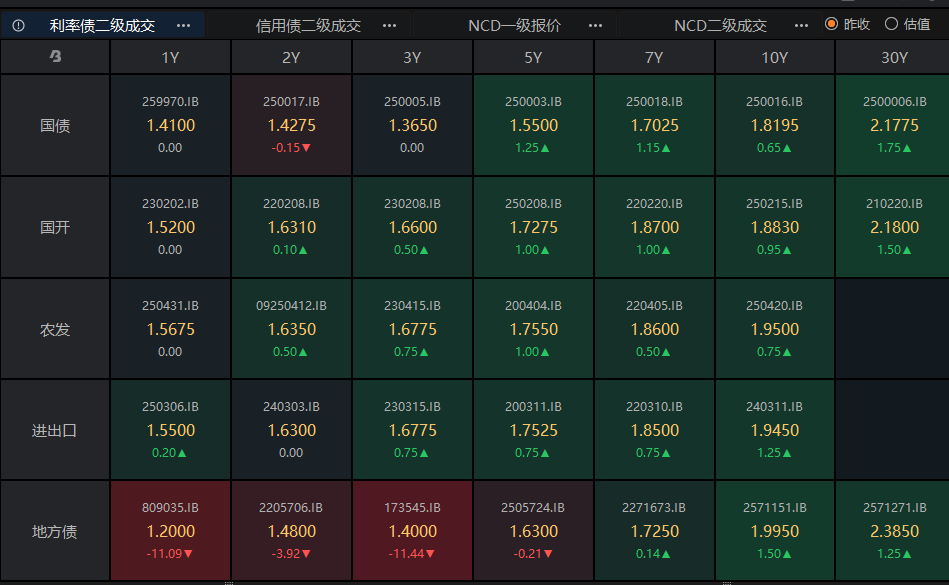Viewport: 949px width, 585px height.
Task: Switch to the NCD一级报价 tab
Action: pos(514,25)
